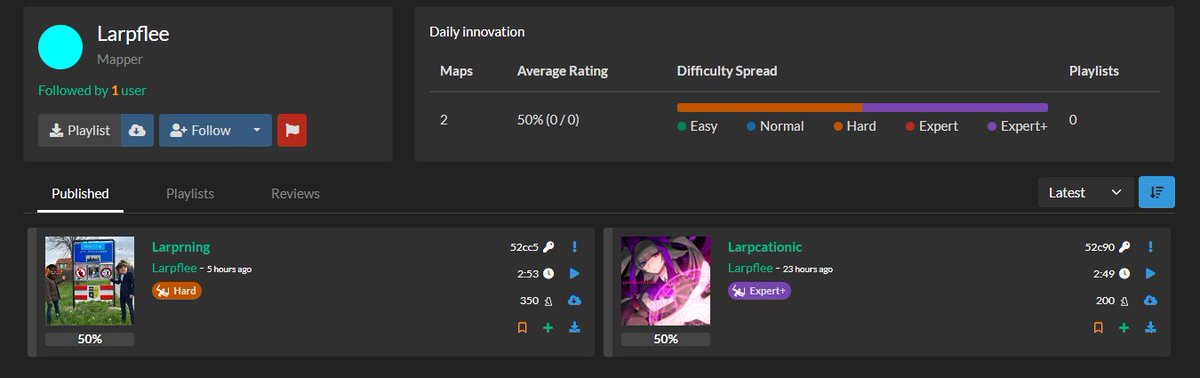Screen dimensions: 1200x378
Task: Click the Expert+ difficulty badge on Larpcationic
Action: coord(759,290)
